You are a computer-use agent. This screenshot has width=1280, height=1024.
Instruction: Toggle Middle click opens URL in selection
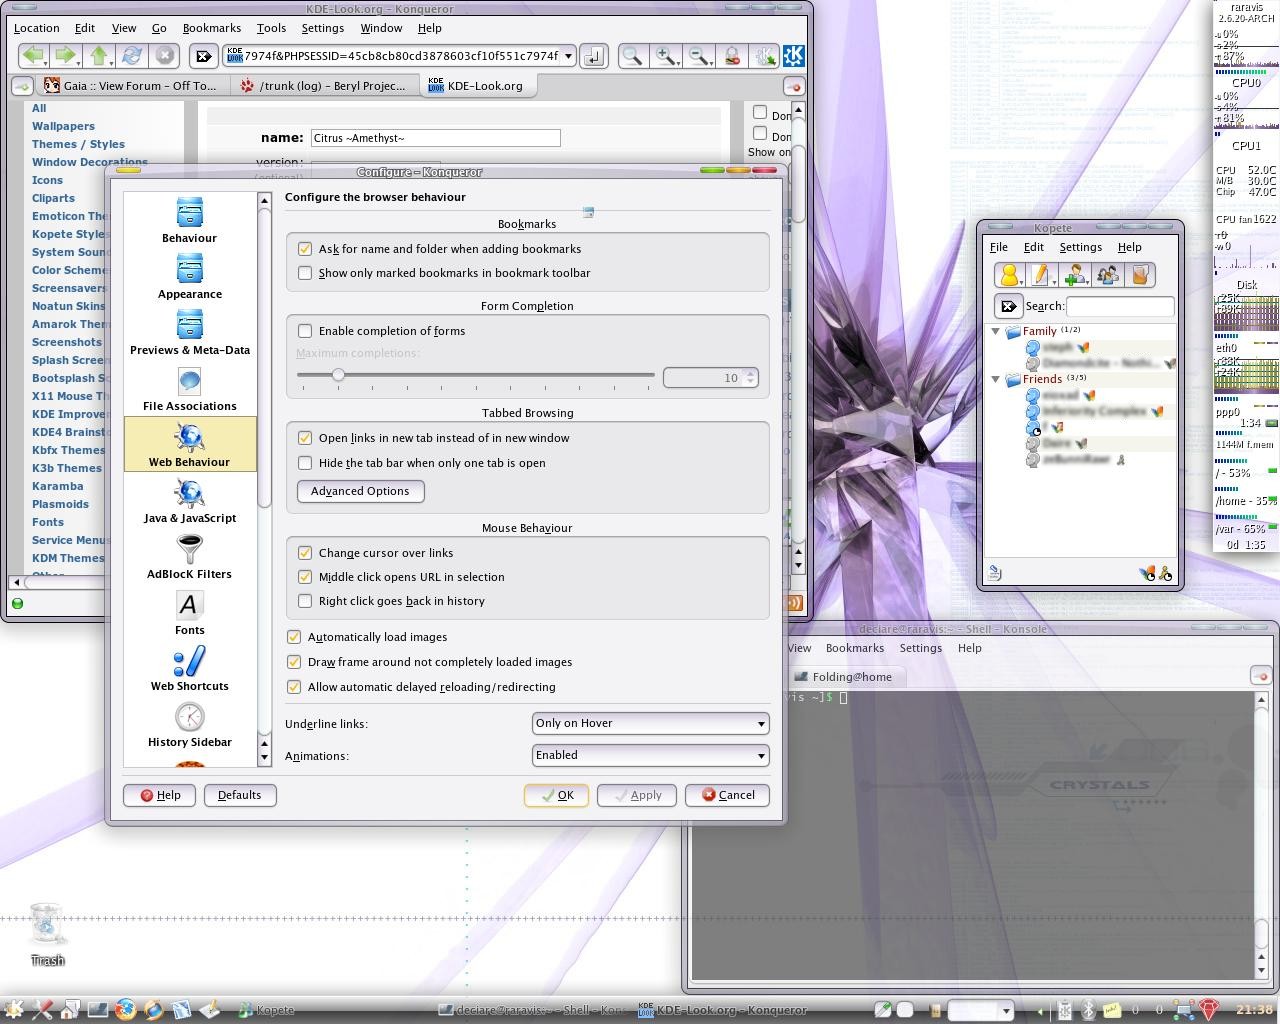pos(305,577)
